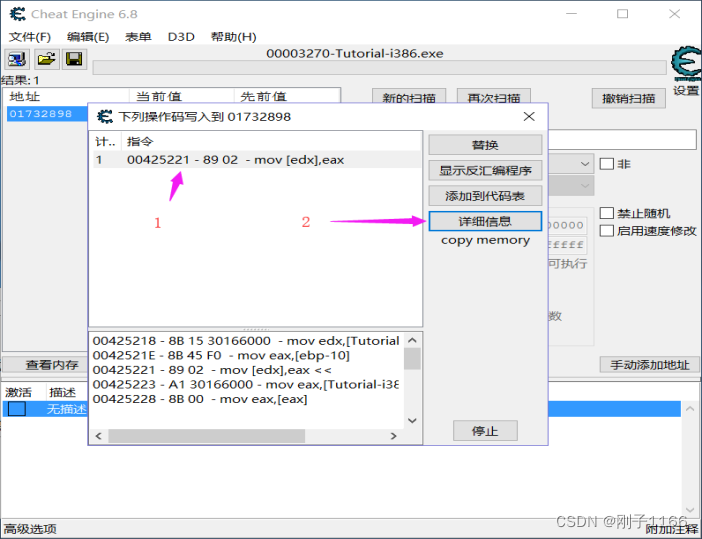Toggle the 禁止随机 checkbox
This screenshot has width=702, height=539.
click(606, 213)
